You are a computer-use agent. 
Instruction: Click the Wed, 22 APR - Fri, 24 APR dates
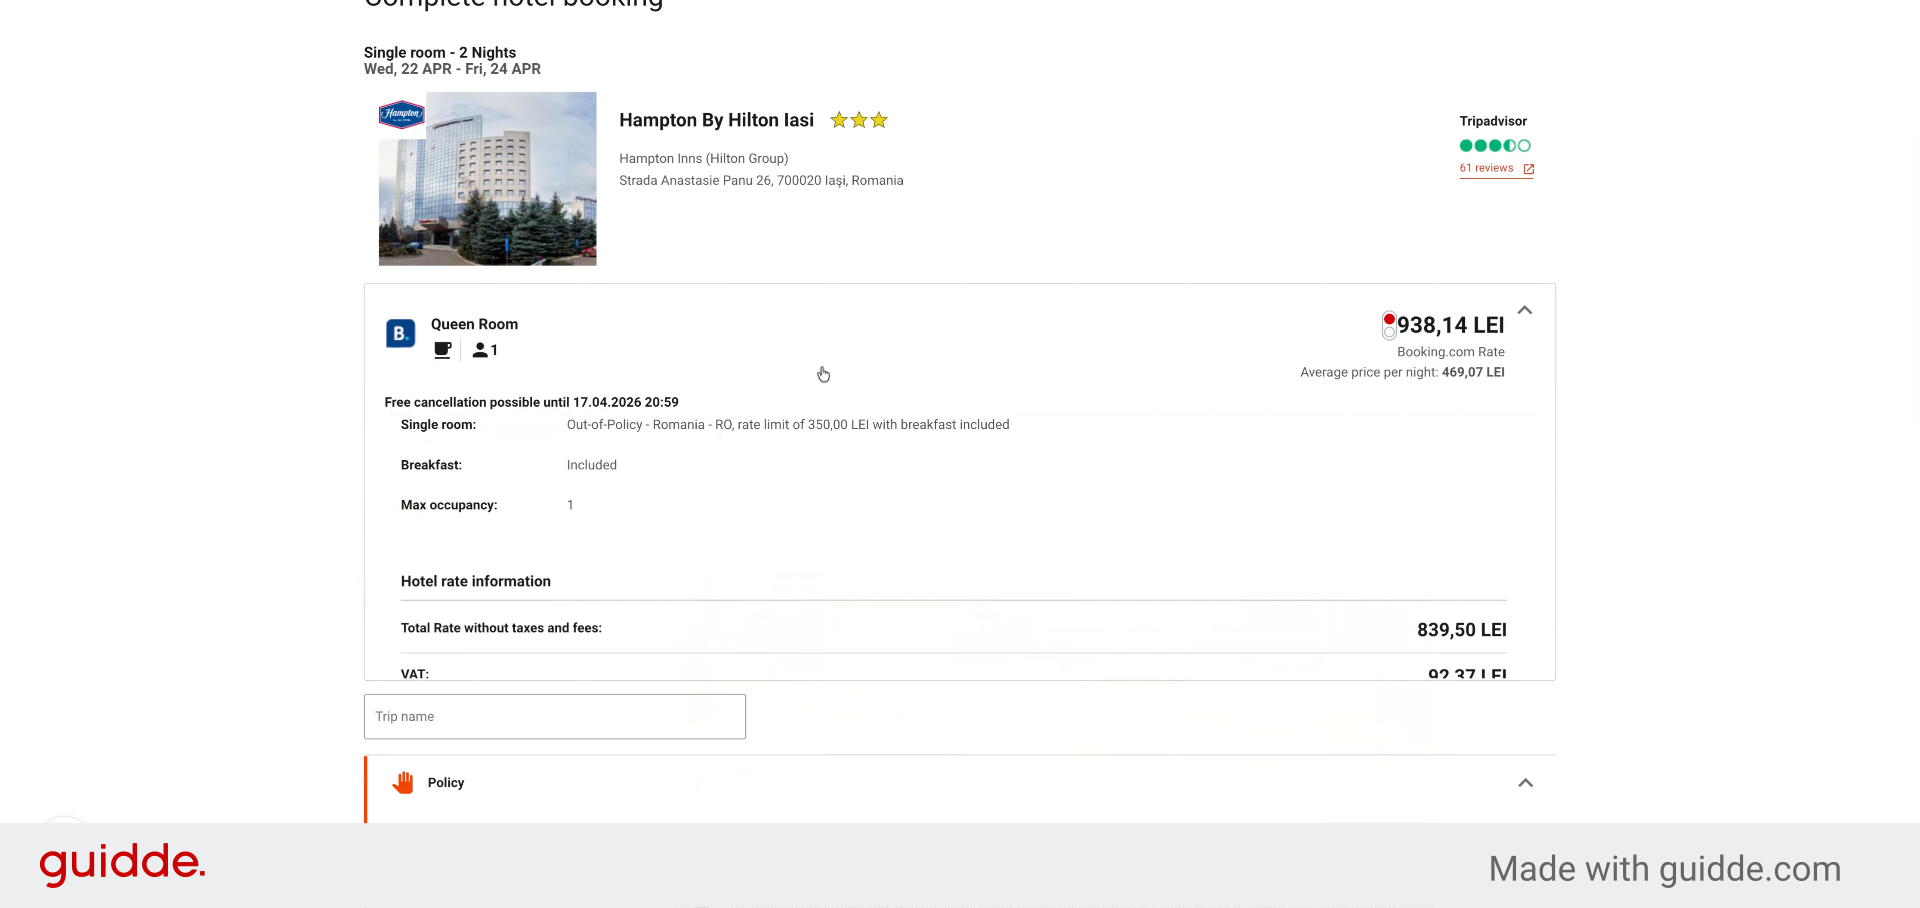[452, 69]
